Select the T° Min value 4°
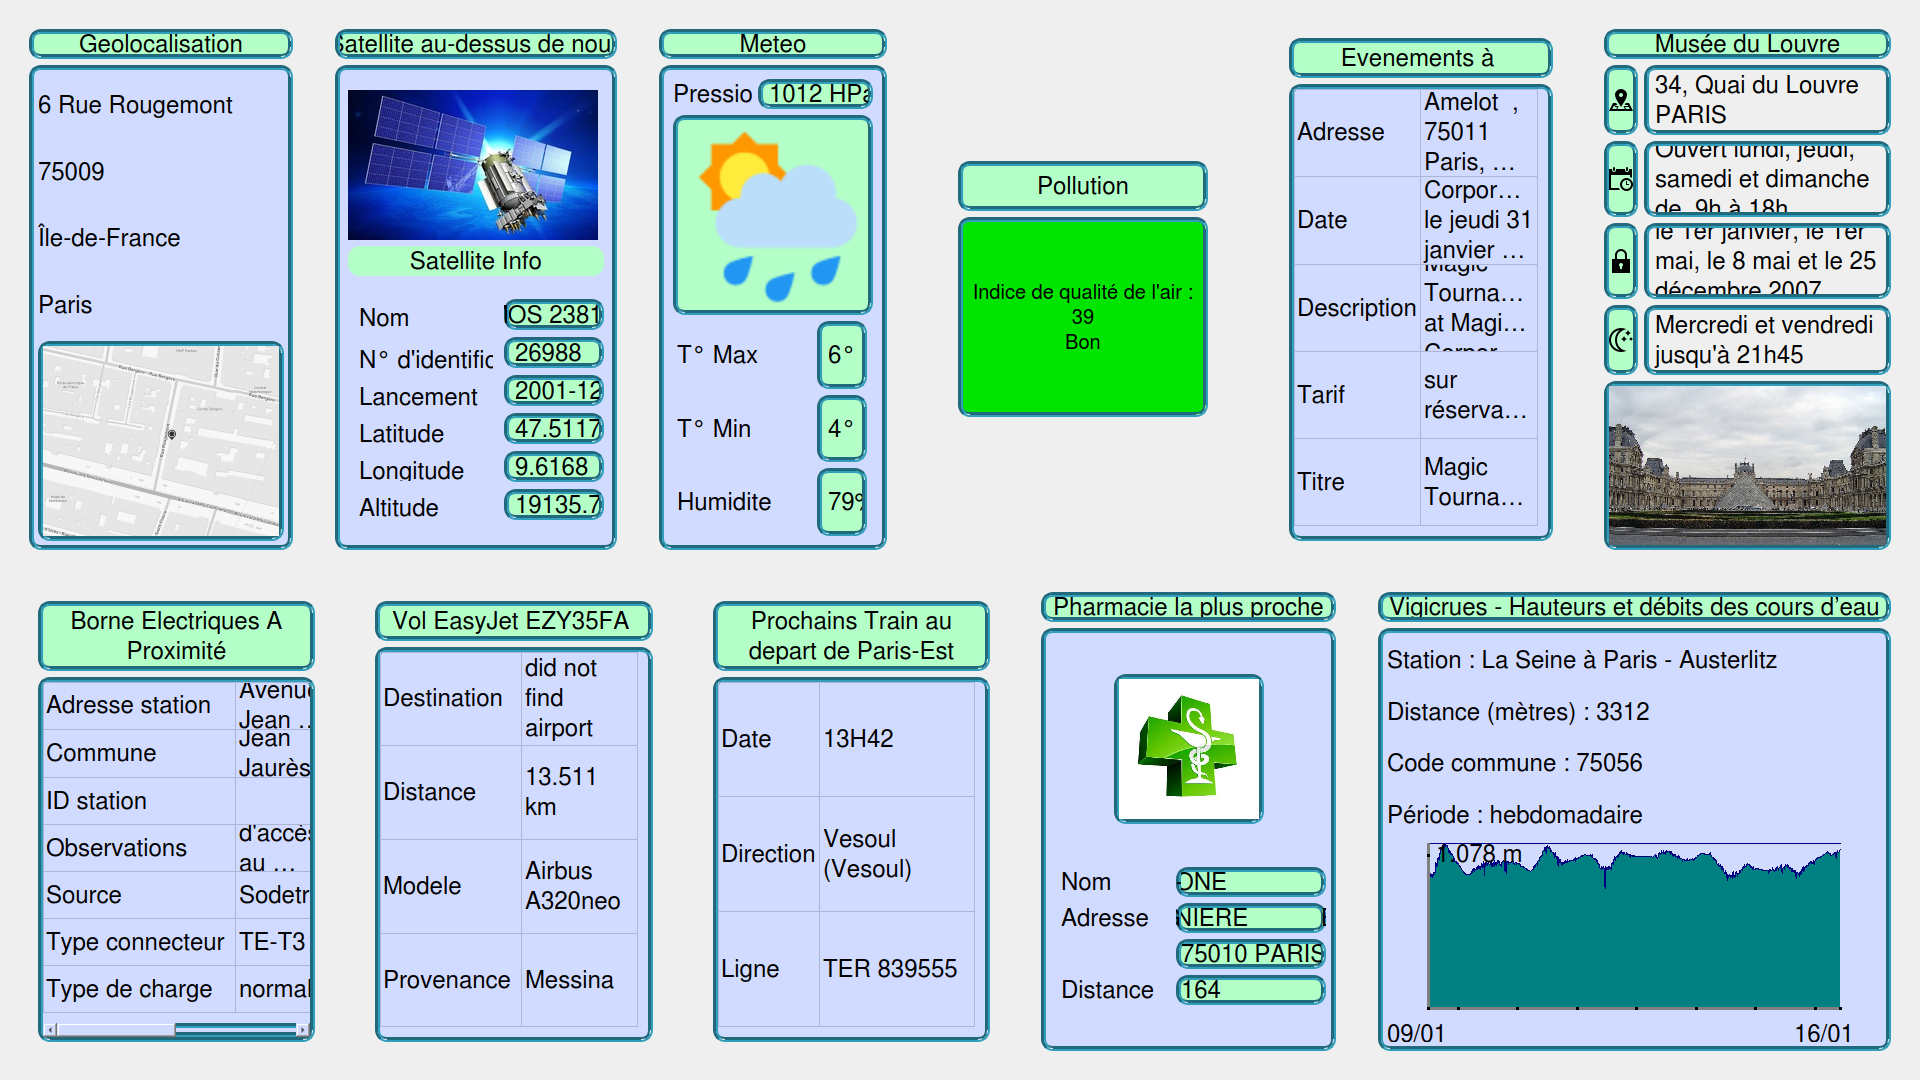Viewport: 1920px width, 1080px height. (x=841, y=429)
